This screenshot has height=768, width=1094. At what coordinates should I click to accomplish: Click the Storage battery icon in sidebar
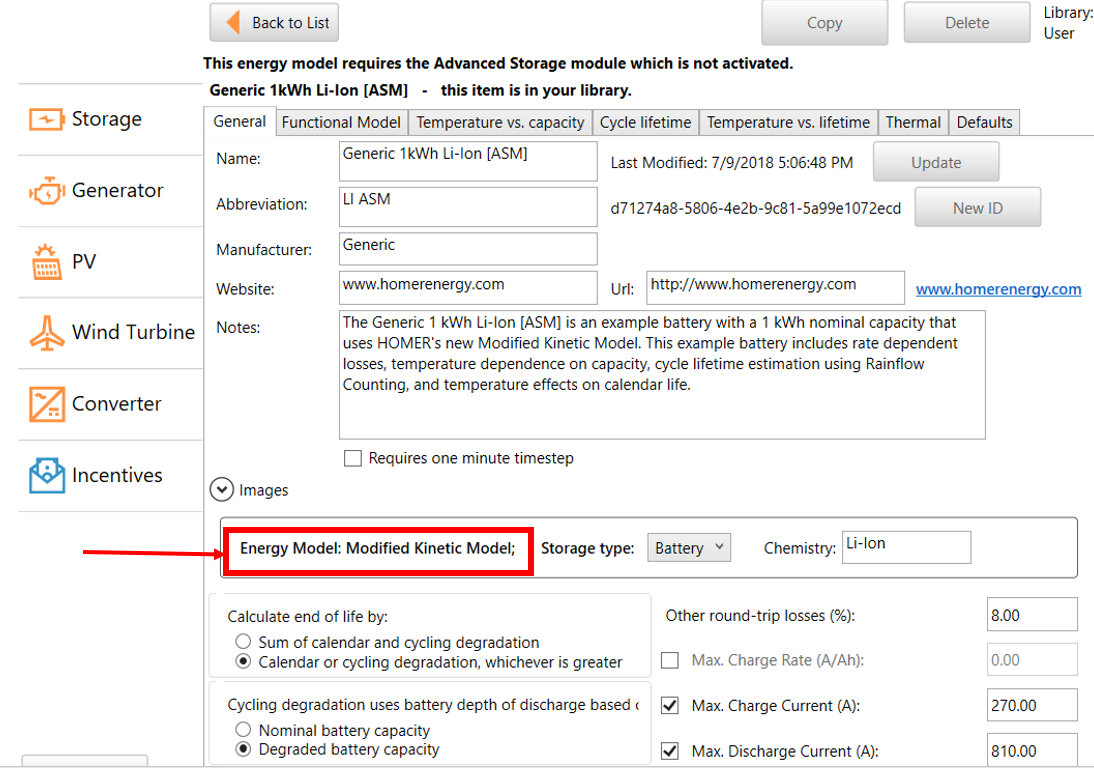tap(46, 120)
